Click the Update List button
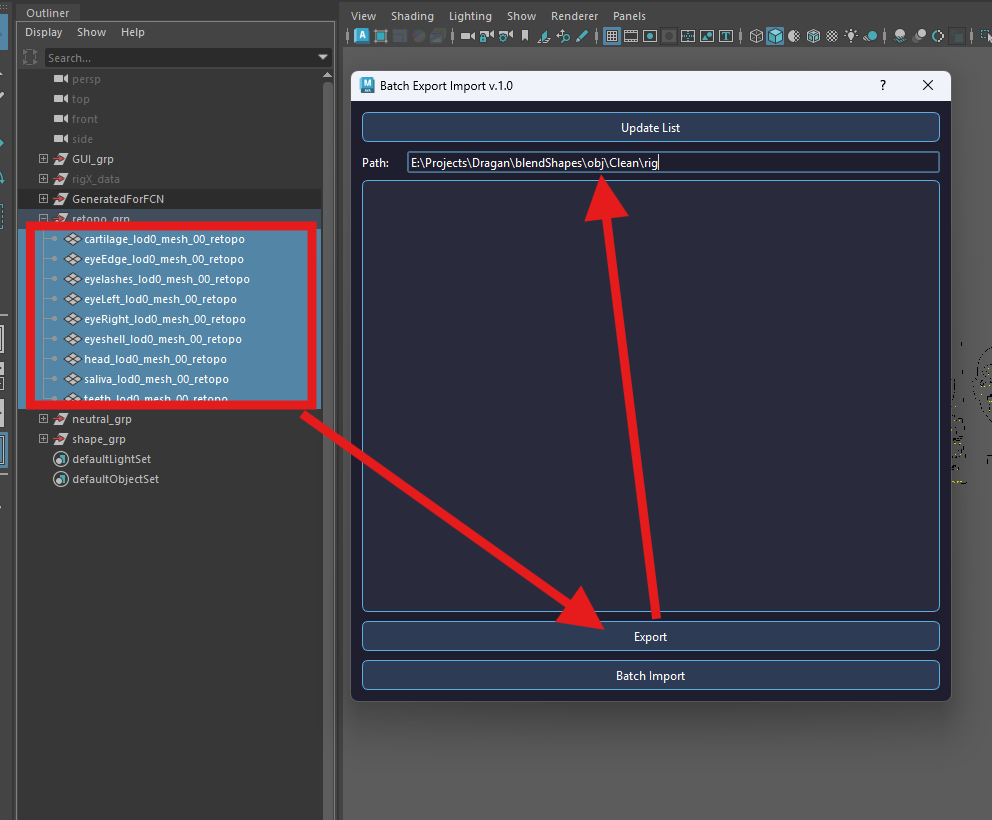 [x=650, y=128]
